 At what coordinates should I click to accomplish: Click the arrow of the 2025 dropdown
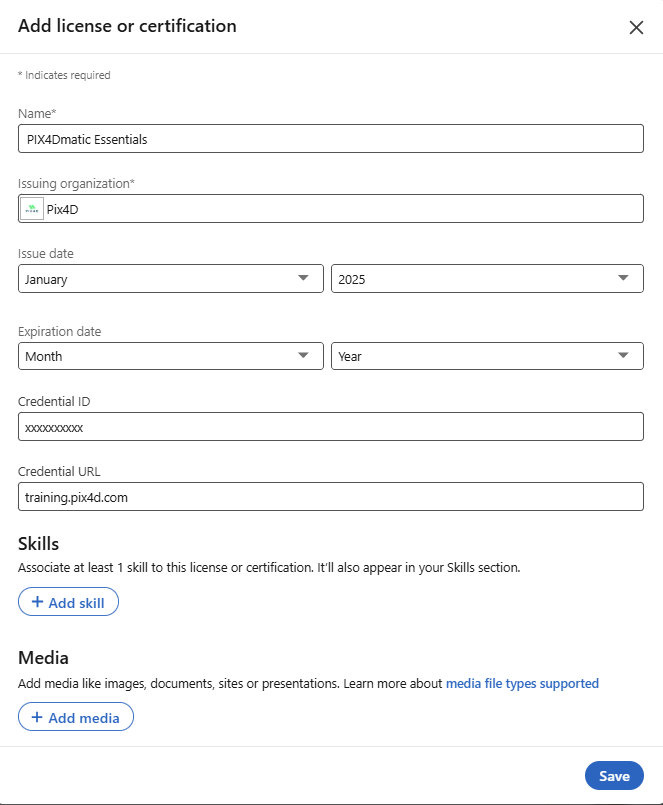point(624,279)
